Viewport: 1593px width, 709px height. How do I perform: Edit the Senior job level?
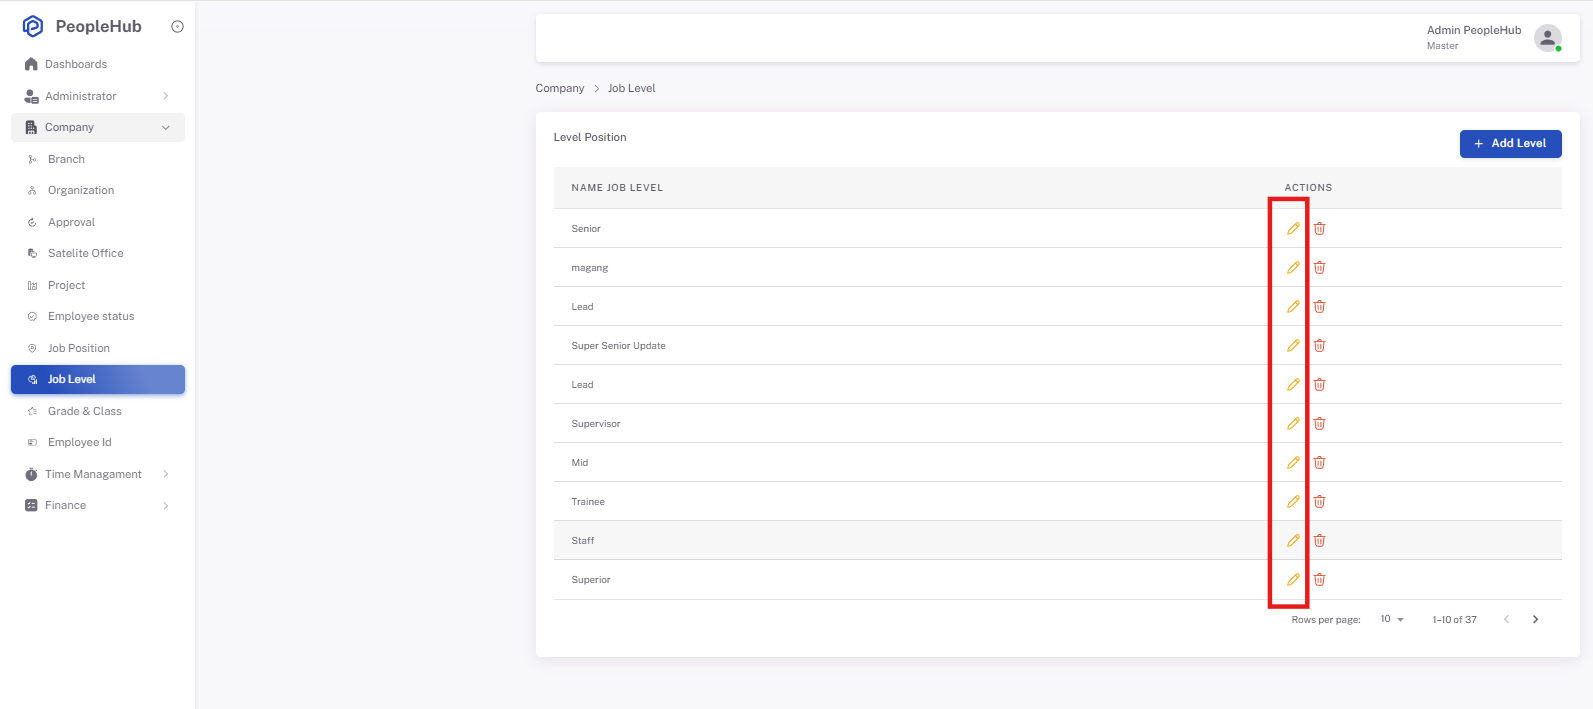pos(1293,228)
